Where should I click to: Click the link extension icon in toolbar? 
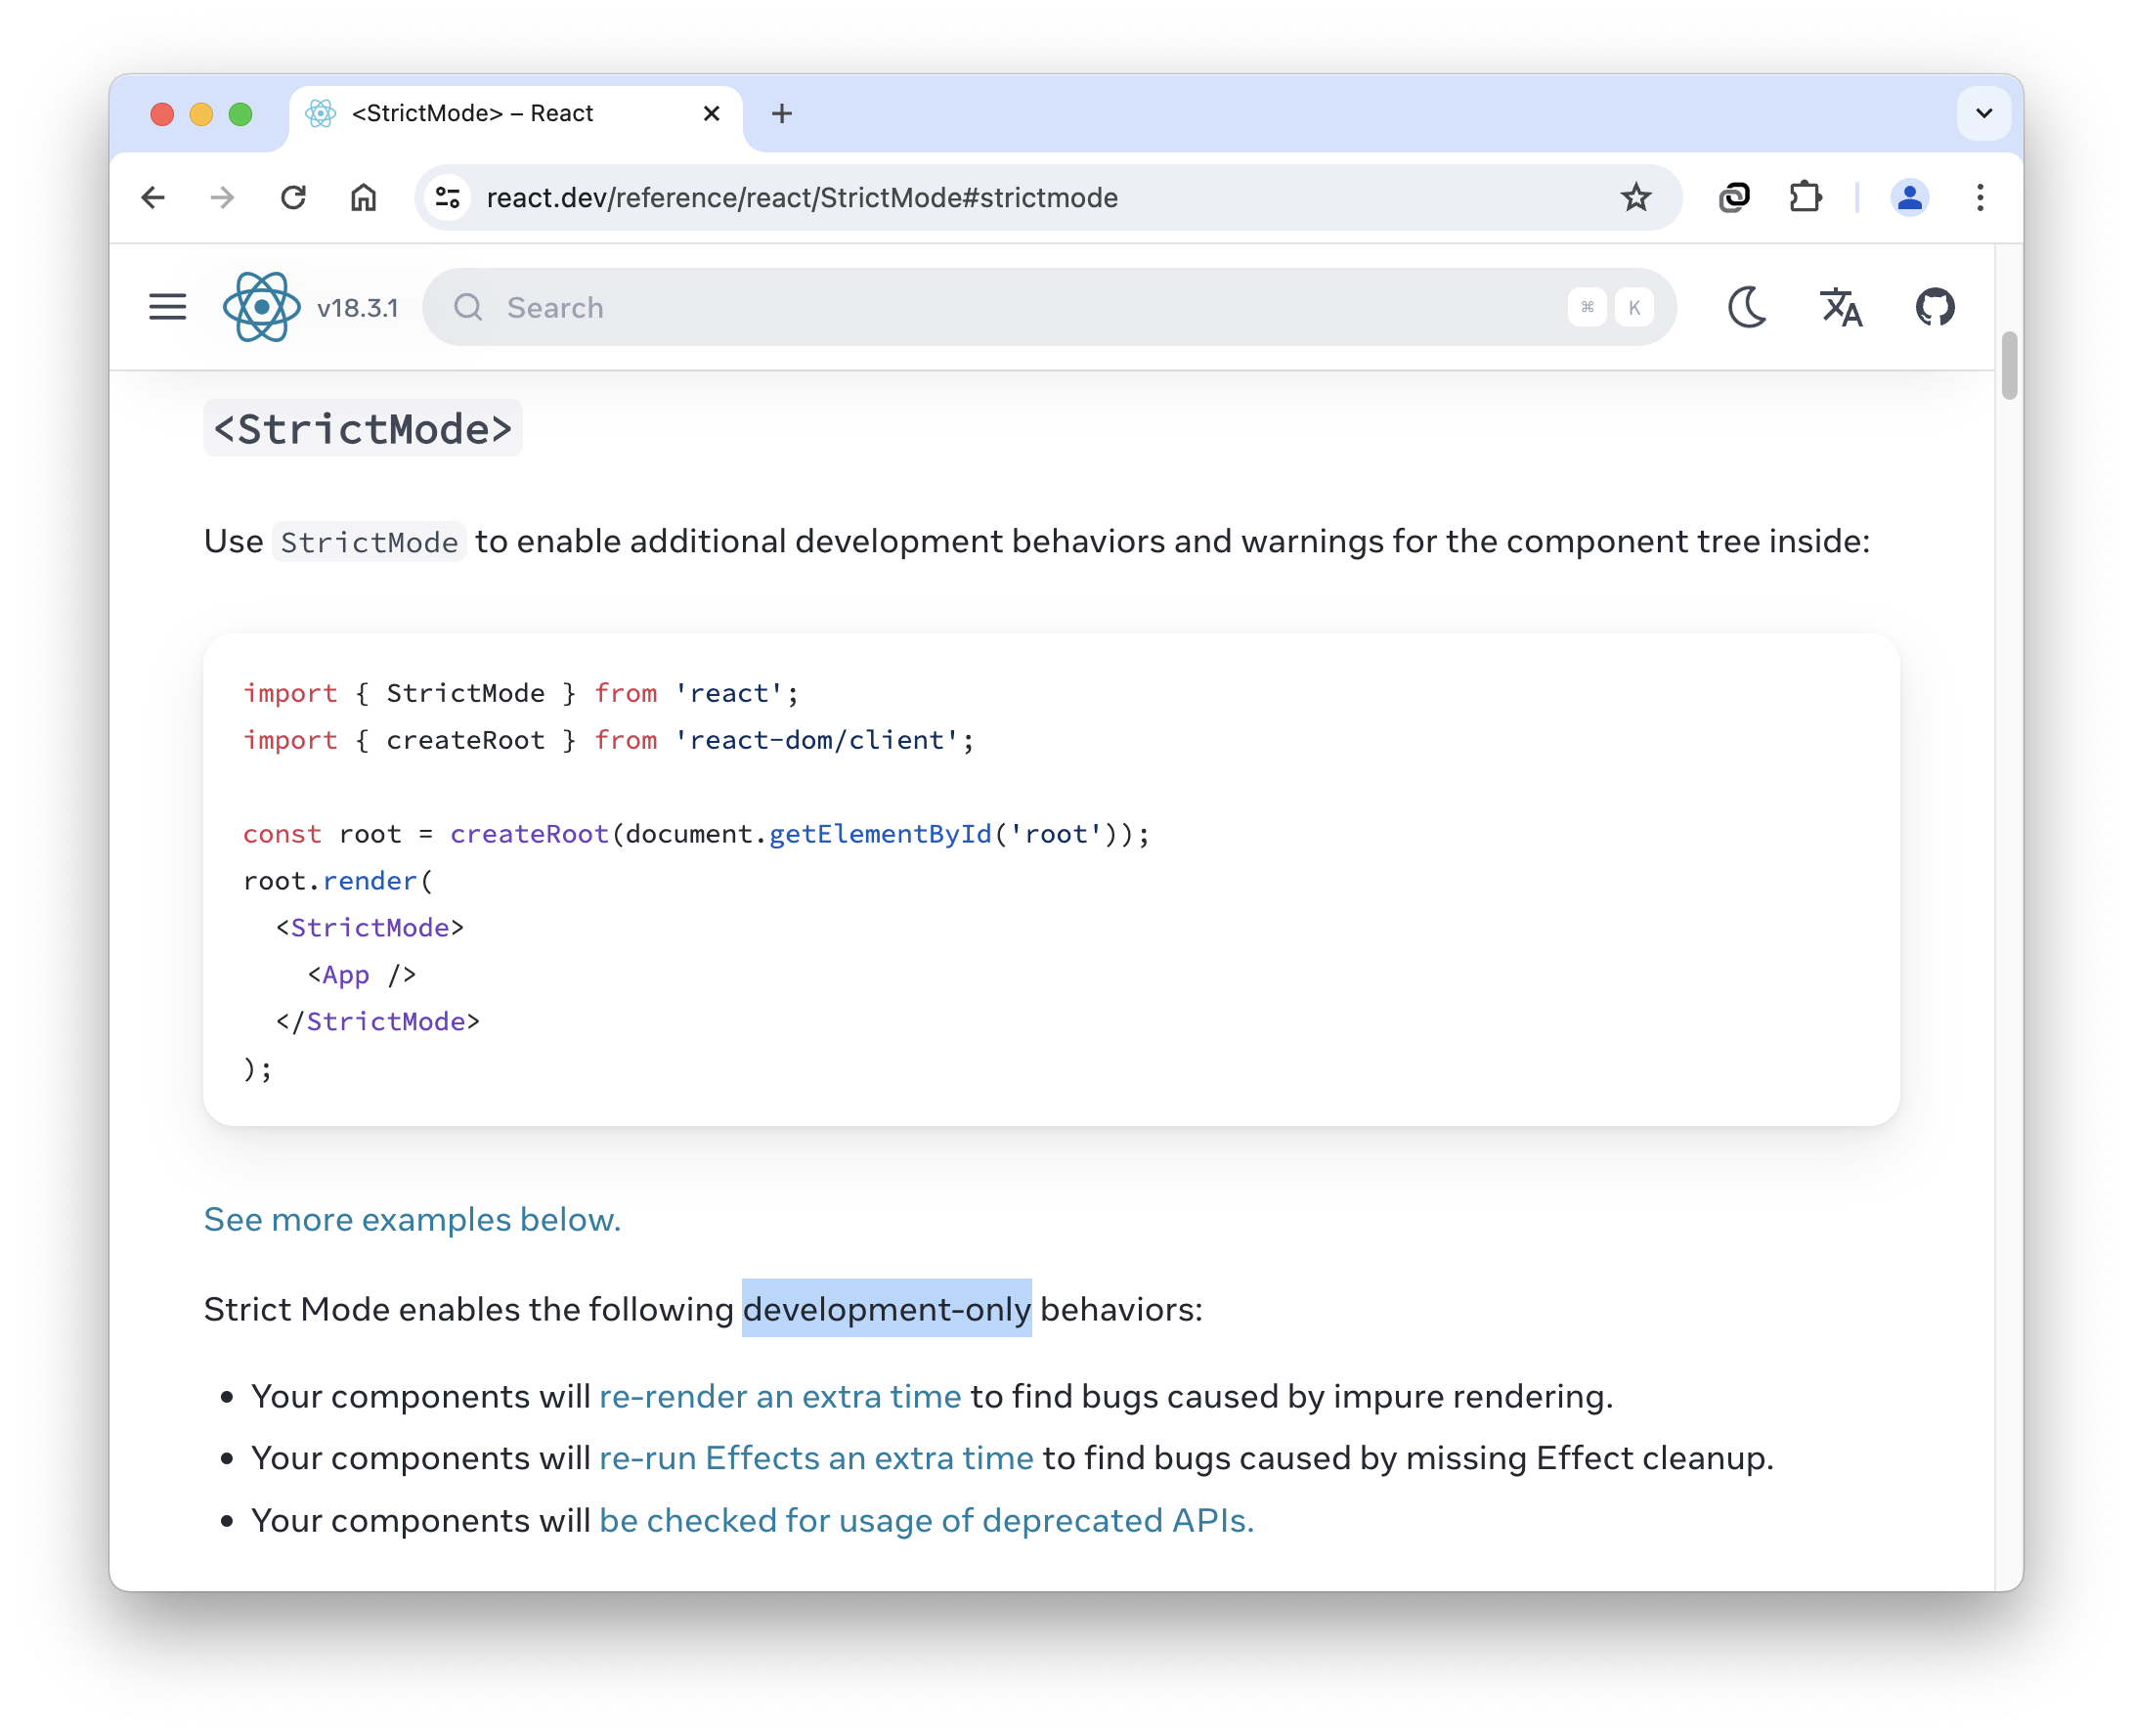[x=1733, y=198]
